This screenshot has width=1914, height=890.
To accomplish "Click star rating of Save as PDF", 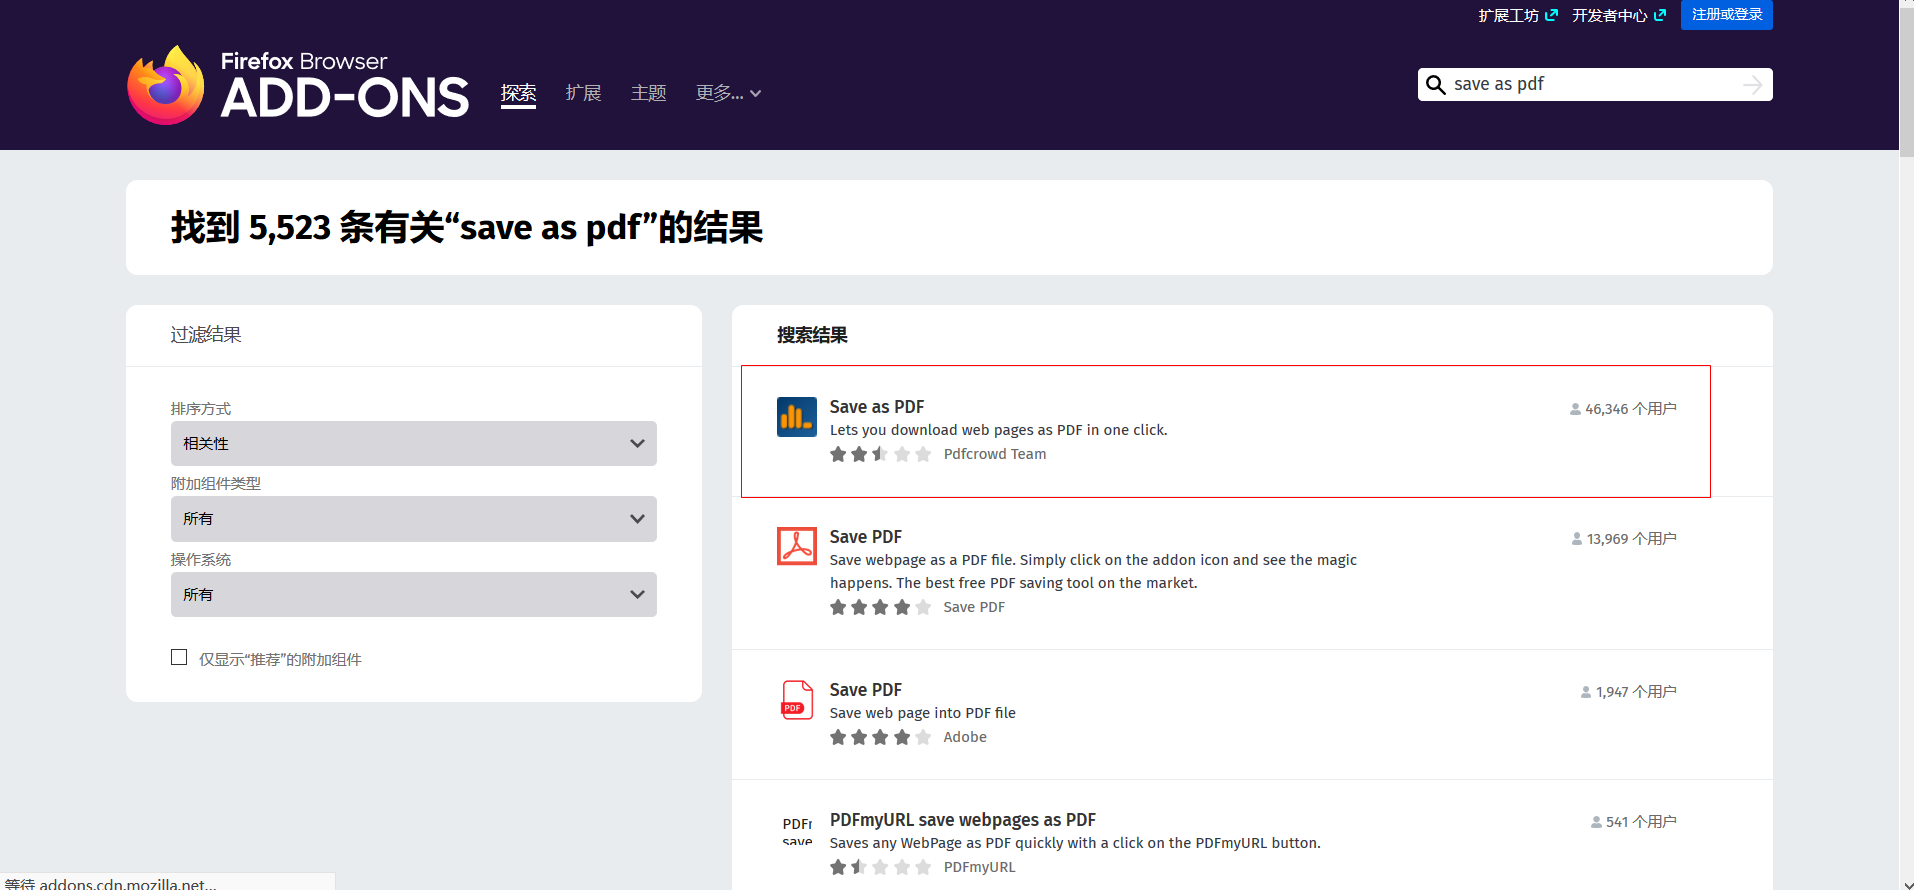I will [x=880, y=454].
